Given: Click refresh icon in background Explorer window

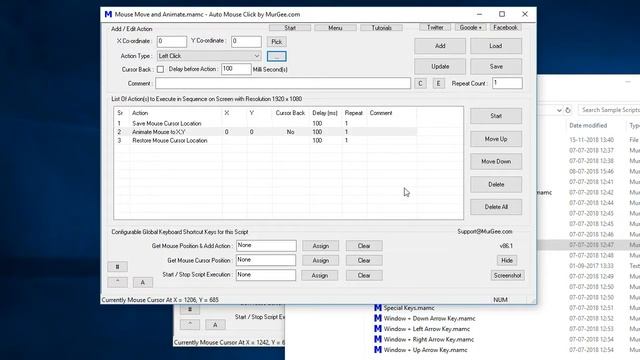Looking at the screenshot, I should pos(568,110).
